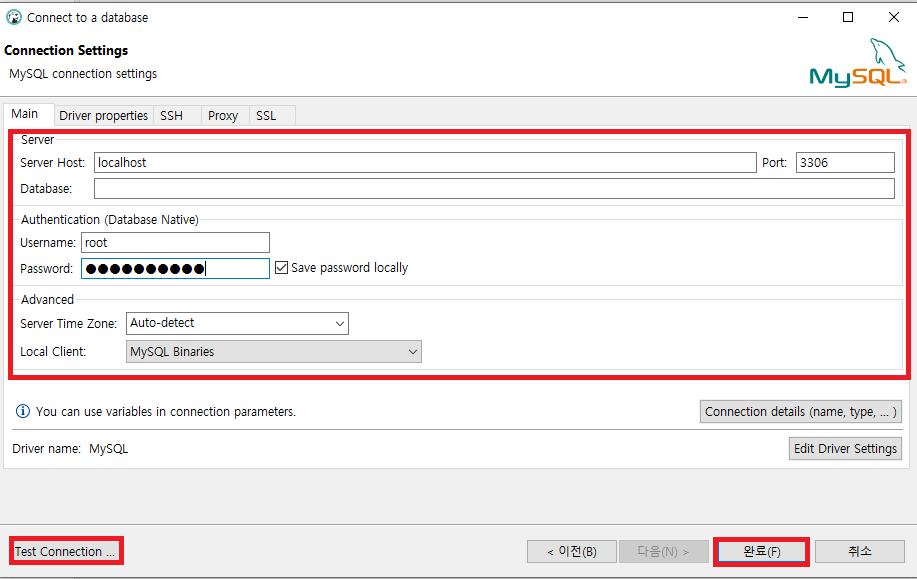This screenshot has width=917, height=579.
Task: Click the 완료(F) finish button
Action: click(x=761, y=552)
